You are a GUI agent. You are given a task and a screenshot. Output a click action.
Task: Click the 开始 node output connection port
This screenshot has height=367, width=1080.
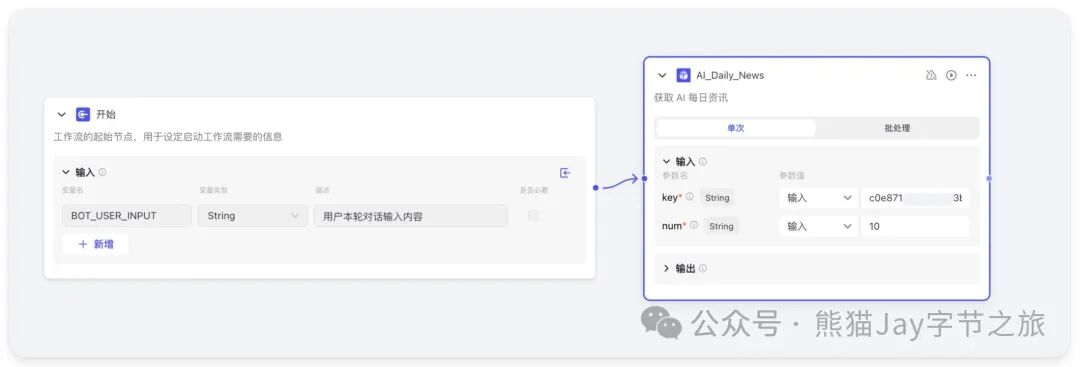(x=595, y=187)
